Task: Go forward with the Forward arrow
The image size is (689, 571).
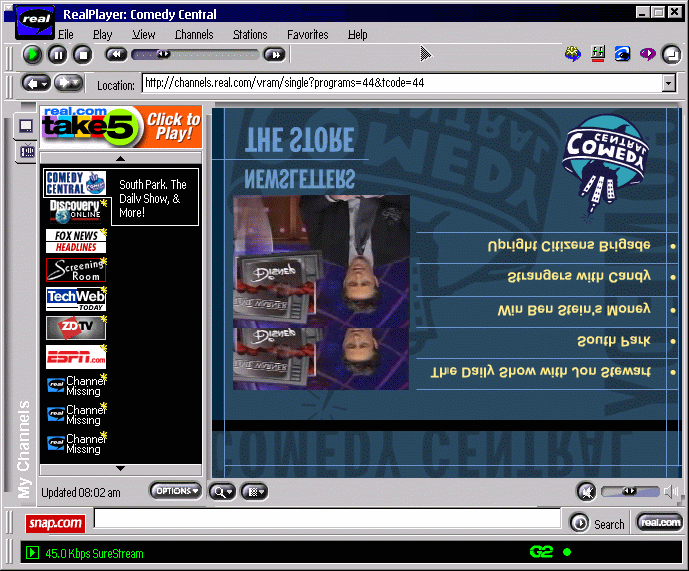Action: tap(68, 83)
